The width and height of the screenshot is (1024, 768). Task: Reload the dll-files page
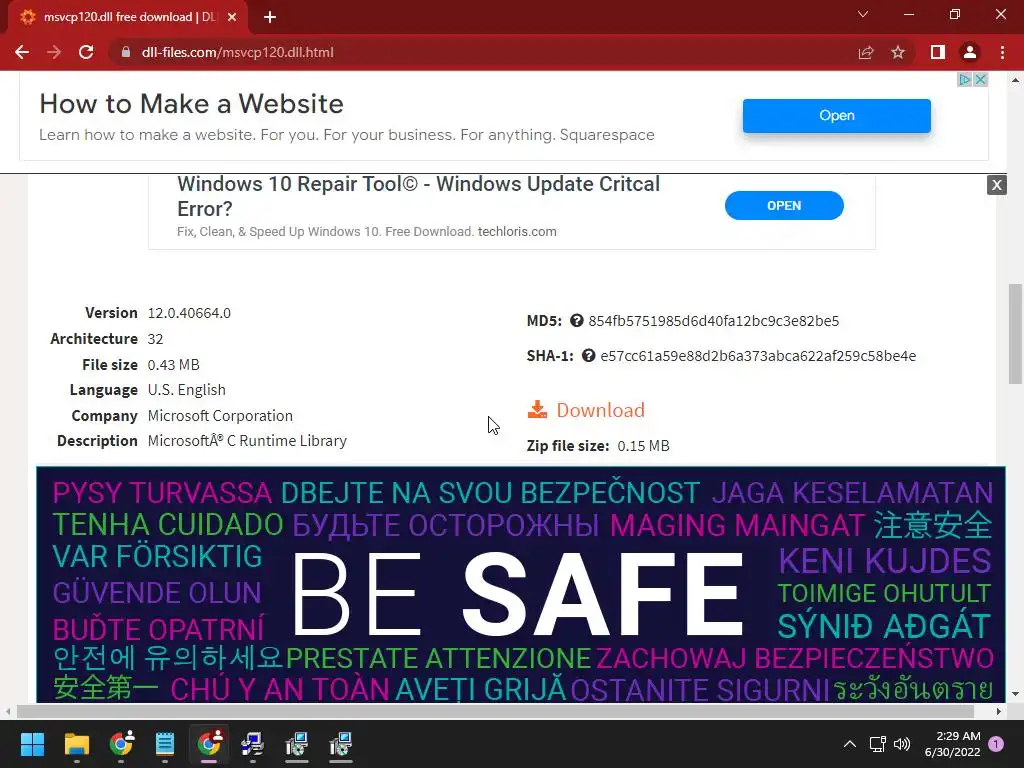click(x=86, y=52)
